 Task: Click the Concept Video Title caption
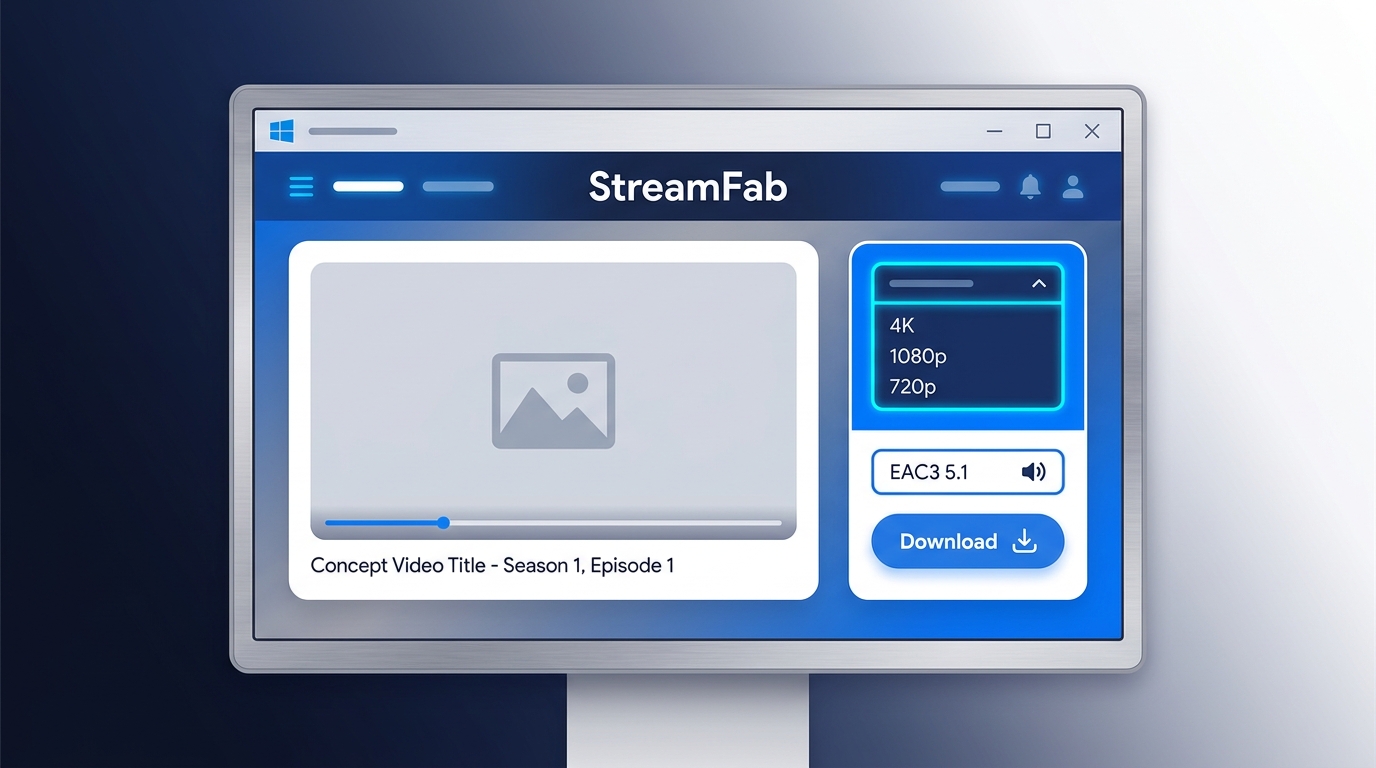tap(492, 565)
